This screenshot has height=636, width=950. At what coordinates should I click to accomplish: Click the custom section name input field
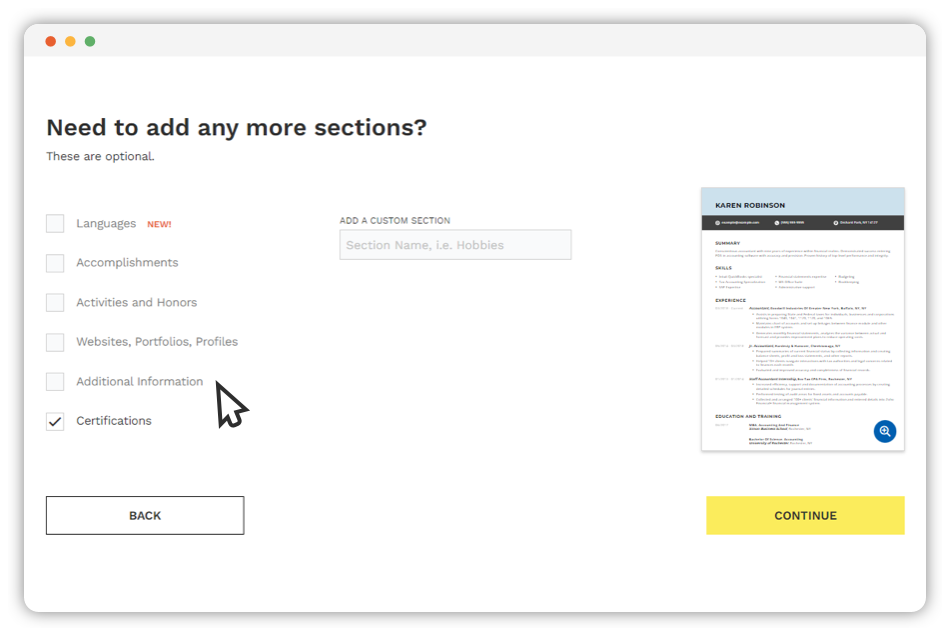tap(455, 244)
